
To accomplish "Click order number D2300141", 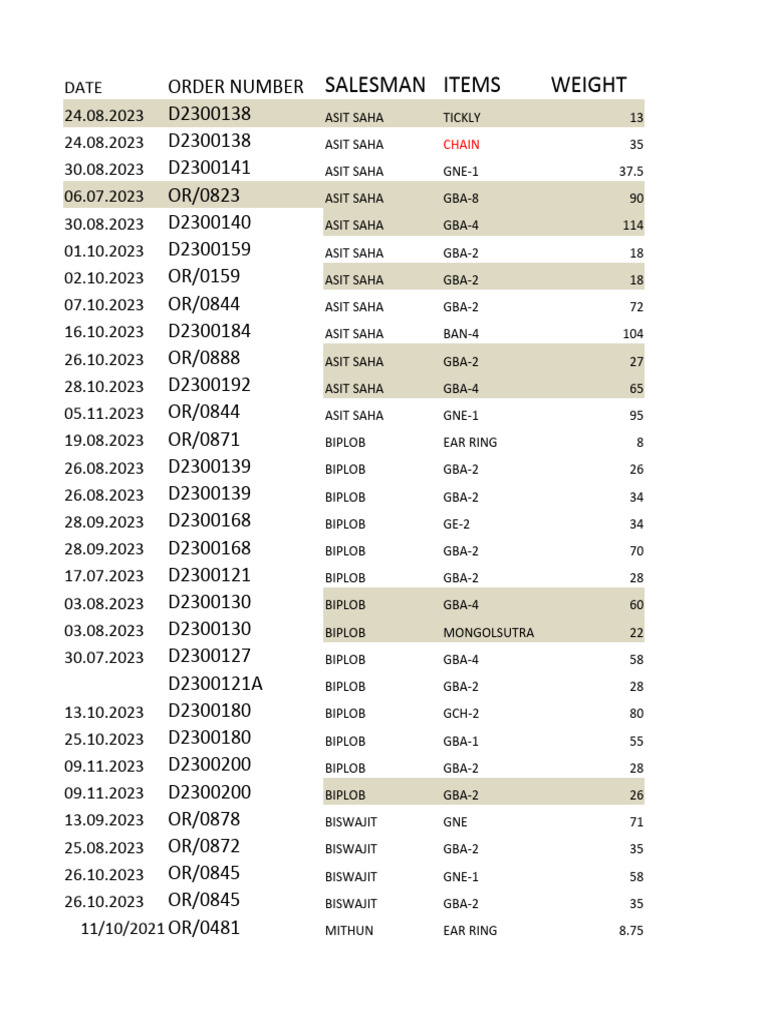I will click(209, 168).
